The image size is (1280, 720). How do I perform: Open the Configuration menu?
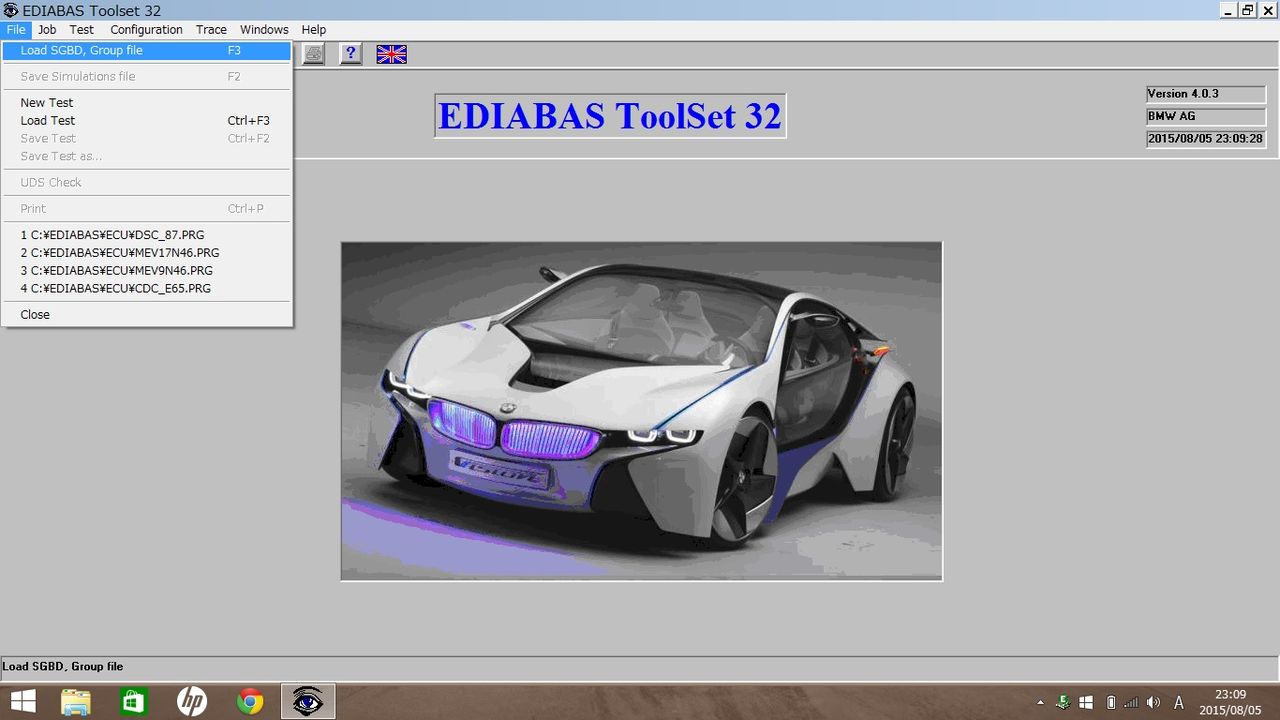click(146, 30)
